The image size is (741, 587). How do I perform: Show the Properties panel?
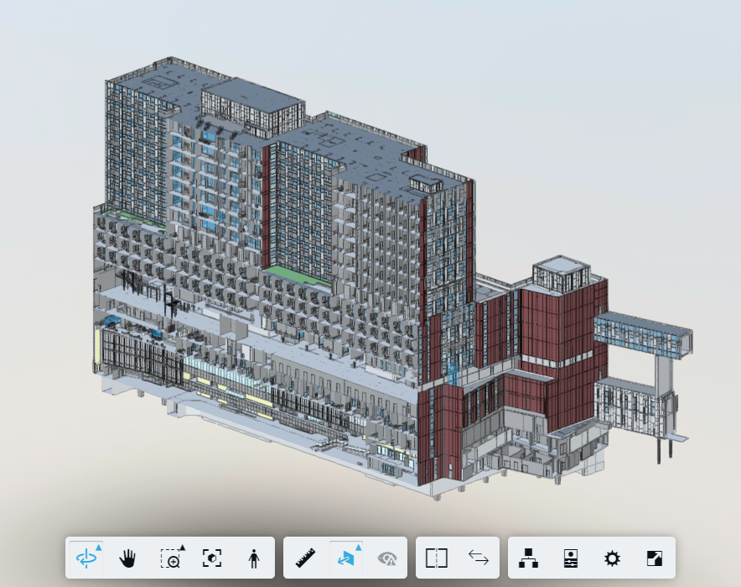(x=570, y=558)
